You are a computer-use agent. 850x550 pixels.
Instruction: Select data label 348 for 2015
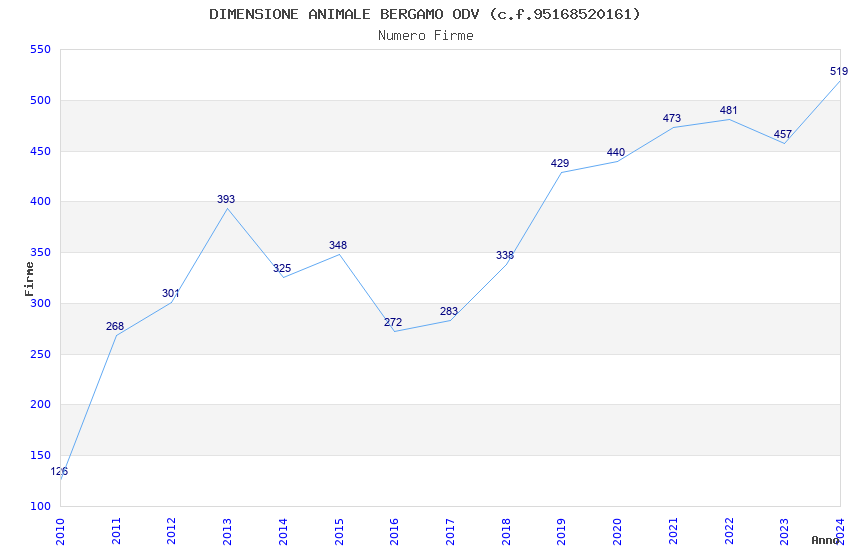338,245
